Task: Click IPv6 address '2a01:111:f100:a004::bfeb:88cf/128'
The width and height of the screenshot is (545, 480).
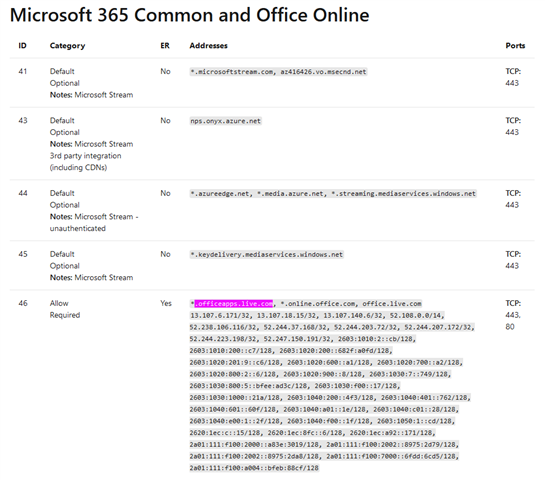Action: [x=254, y=469]
